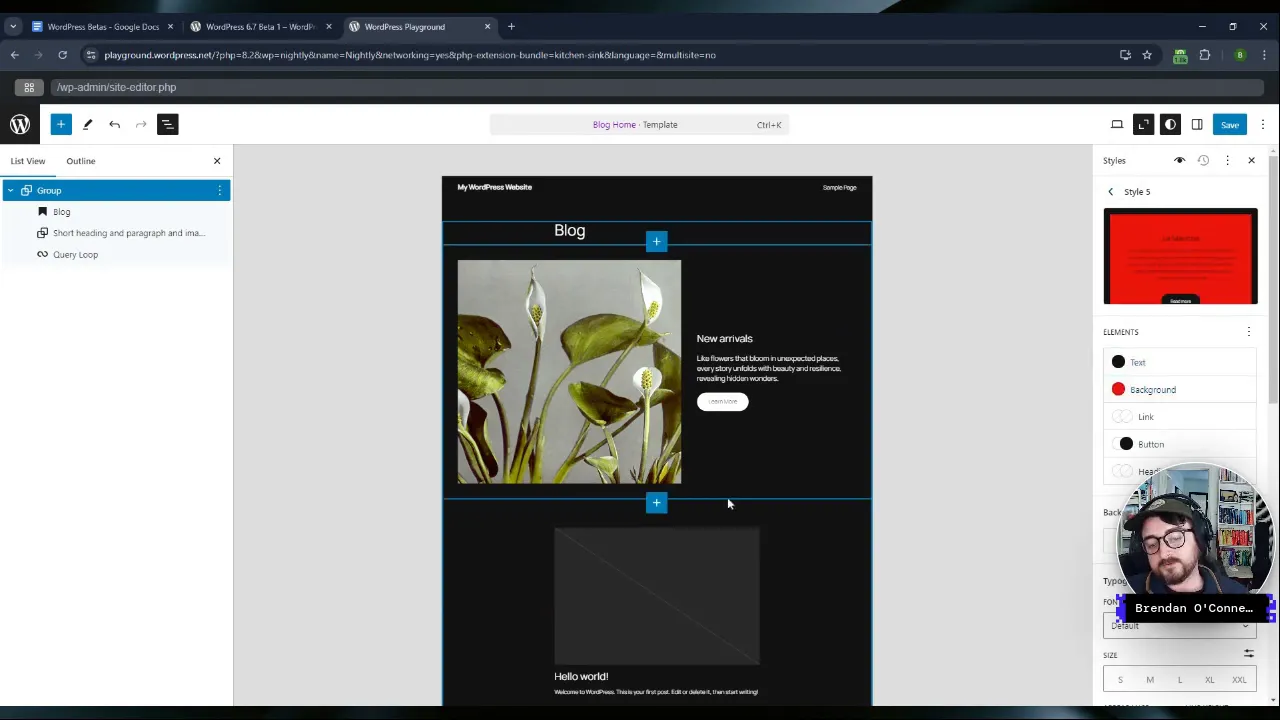Image resolution: width=1280 pixels, height=720 pixels.
Task: Bookmark this page with star icon
Action: click(x=1147, y=55)
